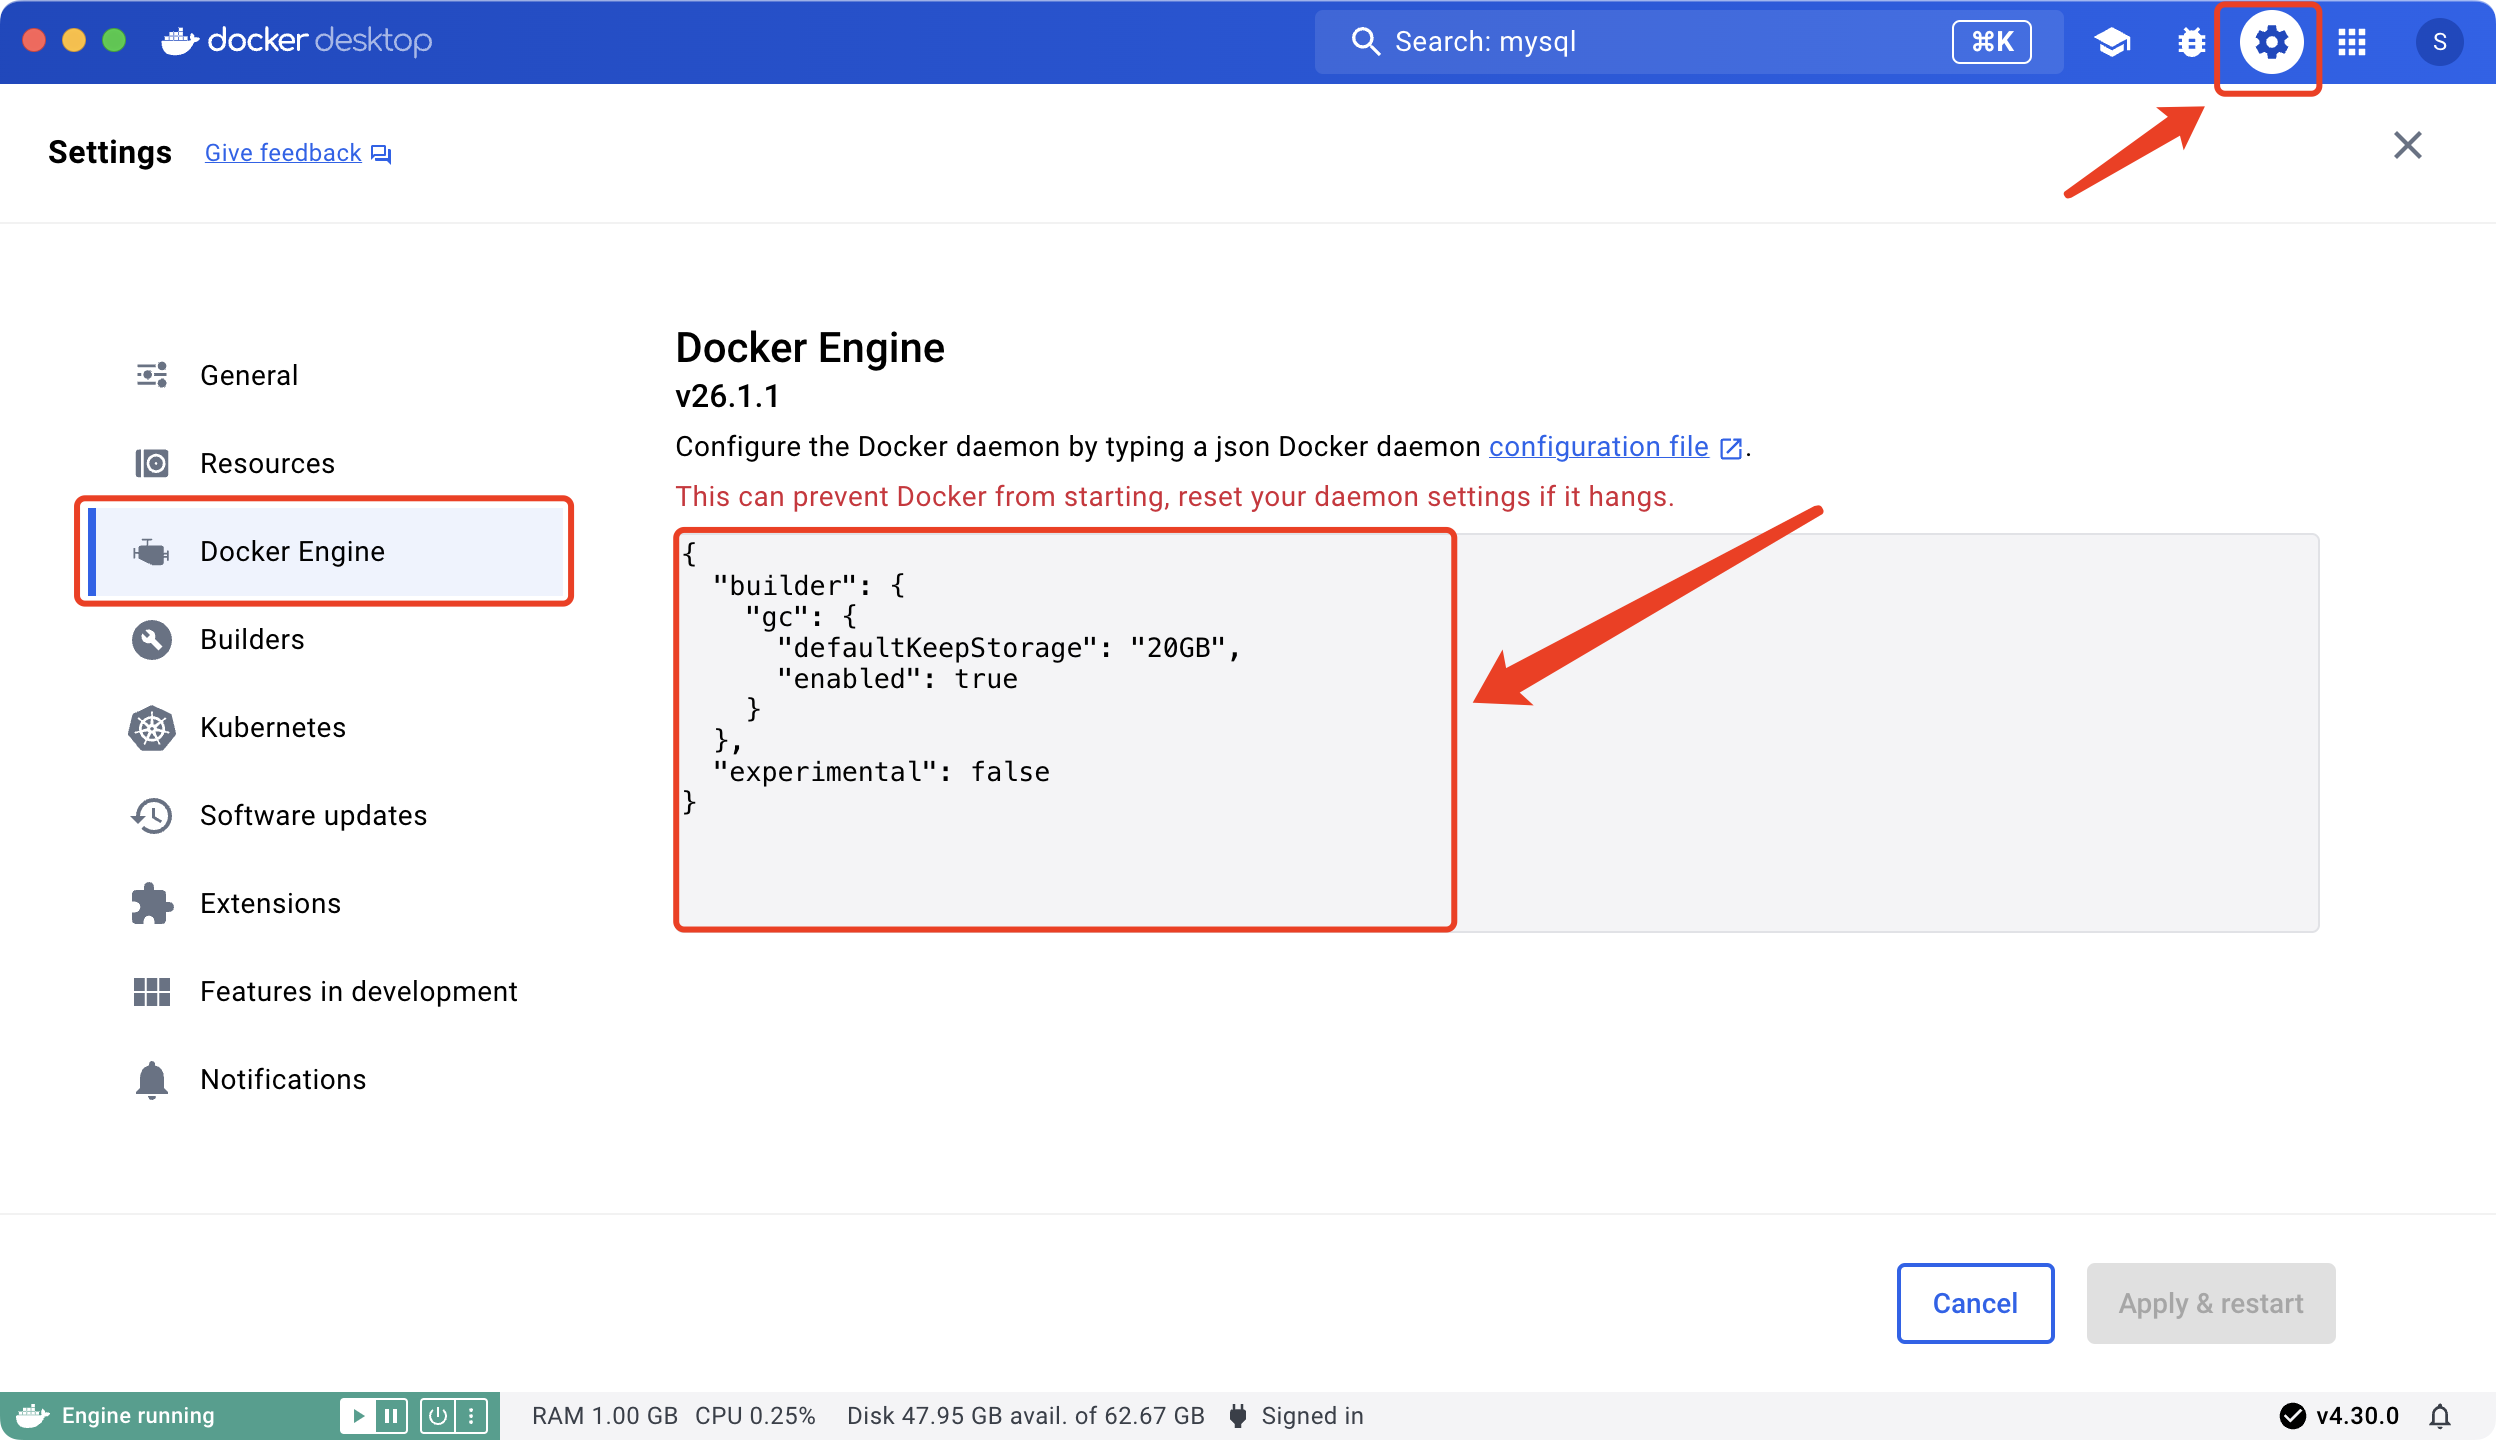Start the engine with the play button
2496x1440 pixels.
click(357, 1415)
